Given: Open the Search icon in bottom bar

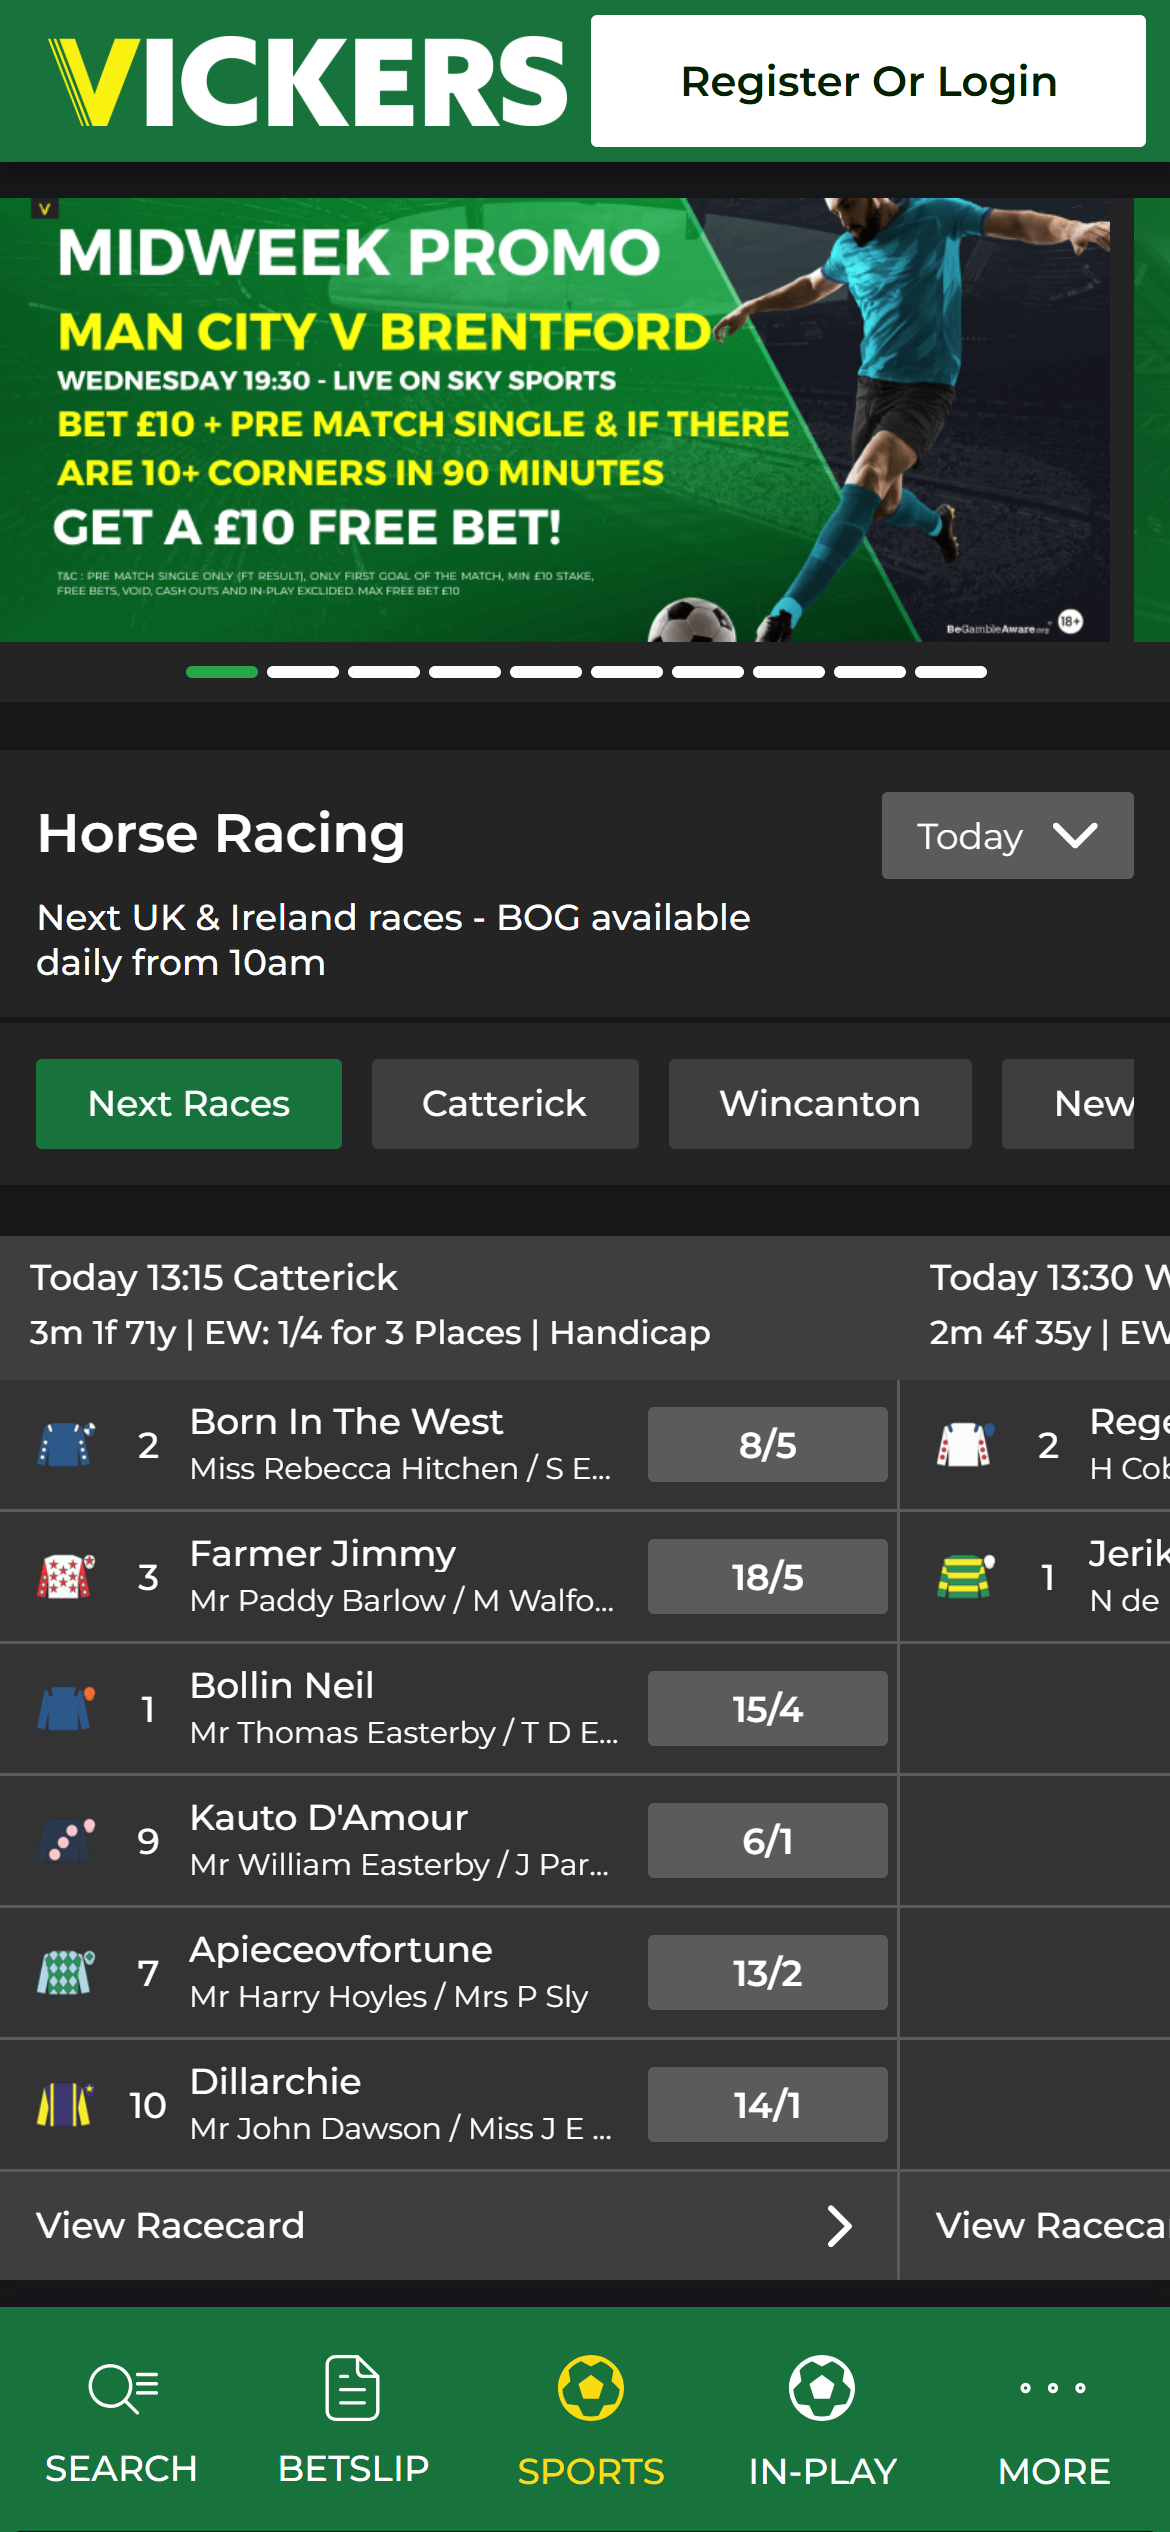Looking at the screenshot, I should [x=122, y=2388].
